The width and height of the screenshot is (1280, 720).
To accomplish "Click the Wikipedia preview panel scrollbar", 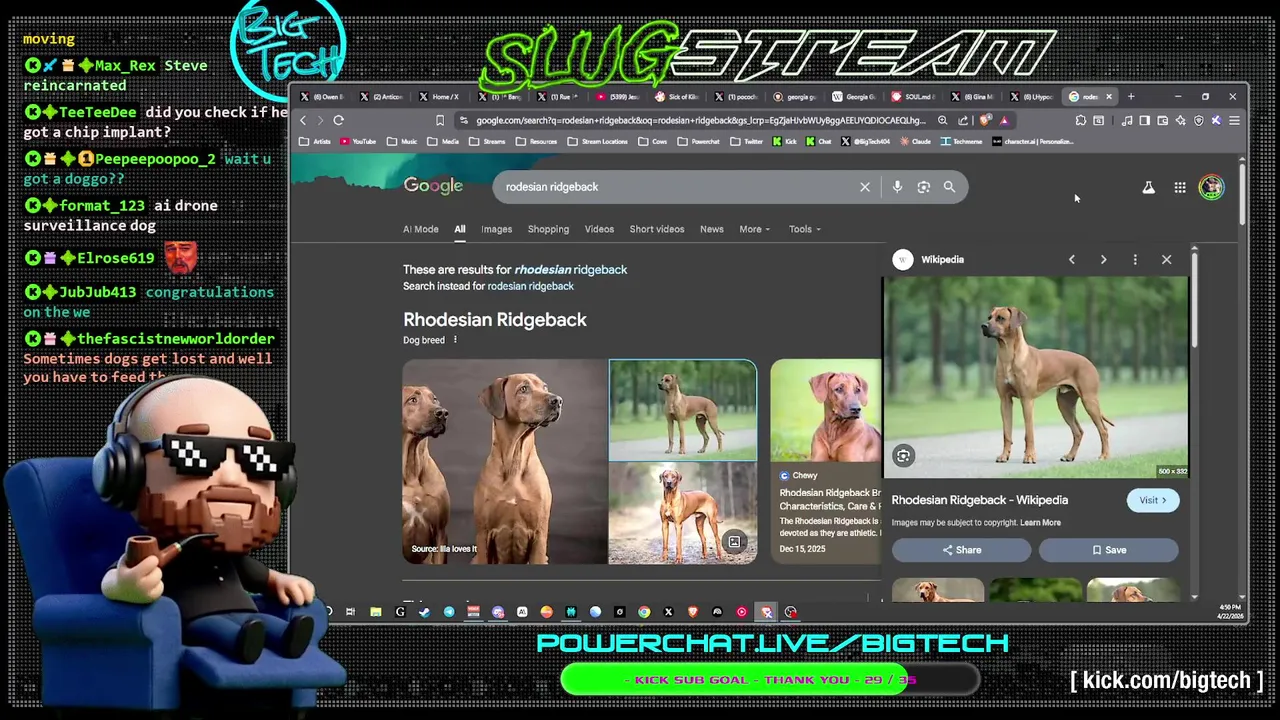I will [1194, 300].
